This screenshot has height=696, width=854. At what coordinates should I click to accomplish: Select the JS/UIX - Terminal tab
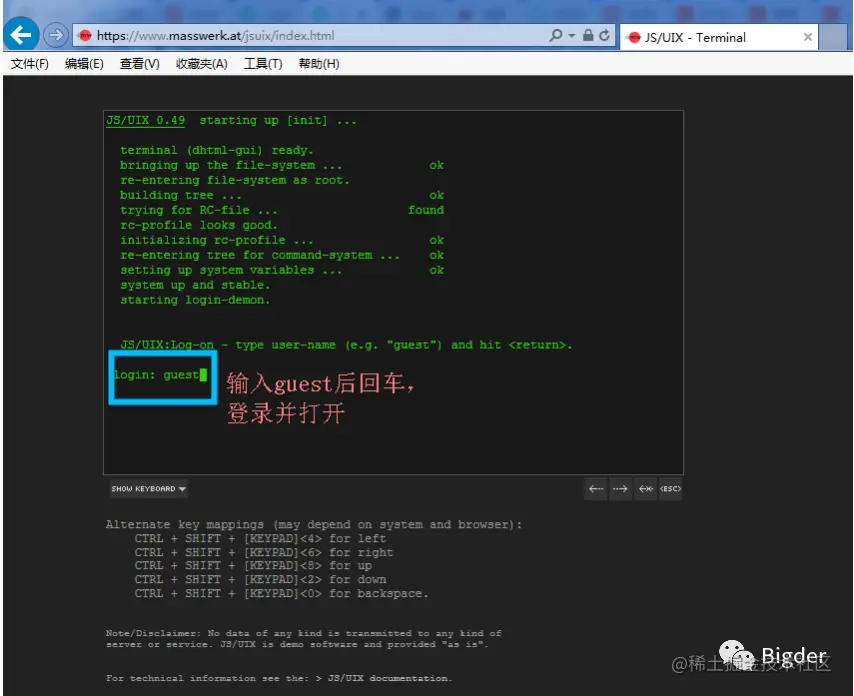tap(718, 38)
